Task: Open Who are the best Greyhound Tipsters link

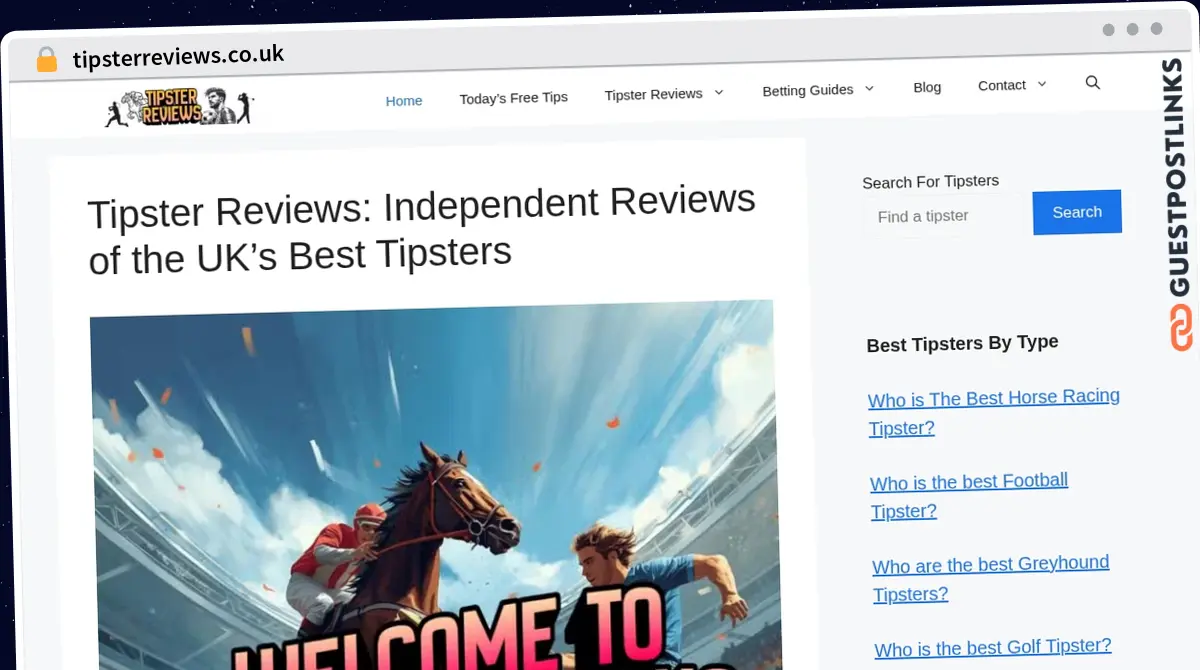Action: tap(991, 579)
